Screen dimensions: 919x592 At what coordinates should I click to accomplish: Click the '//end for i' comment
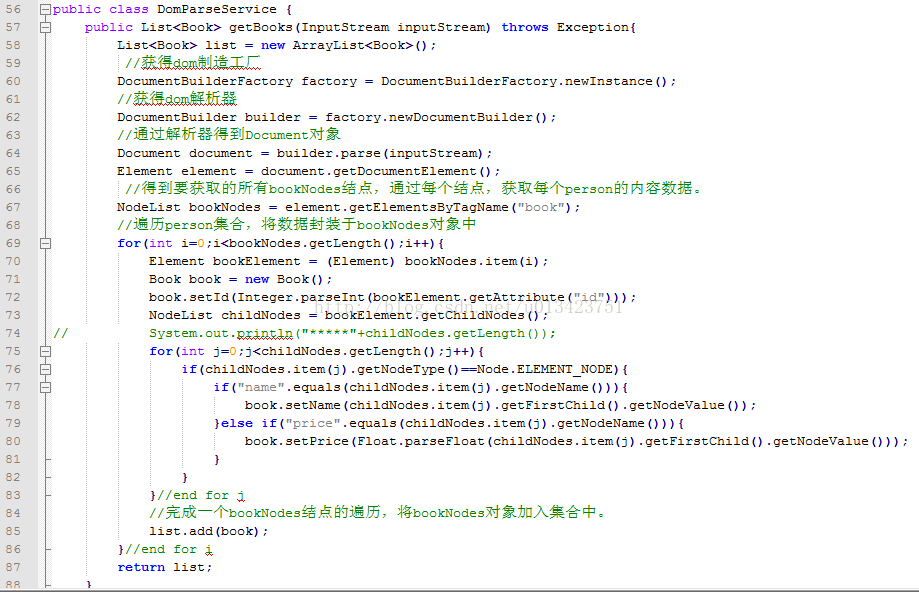click(x=169, y=549)
